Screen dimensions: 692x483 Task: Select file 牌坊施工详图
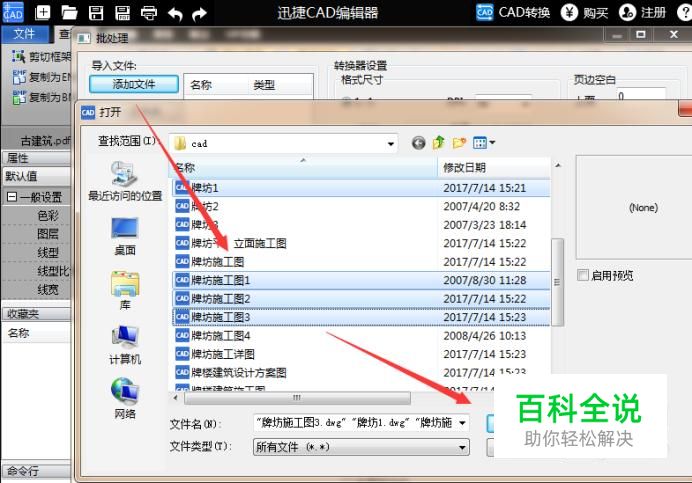[x=361, y=354]
